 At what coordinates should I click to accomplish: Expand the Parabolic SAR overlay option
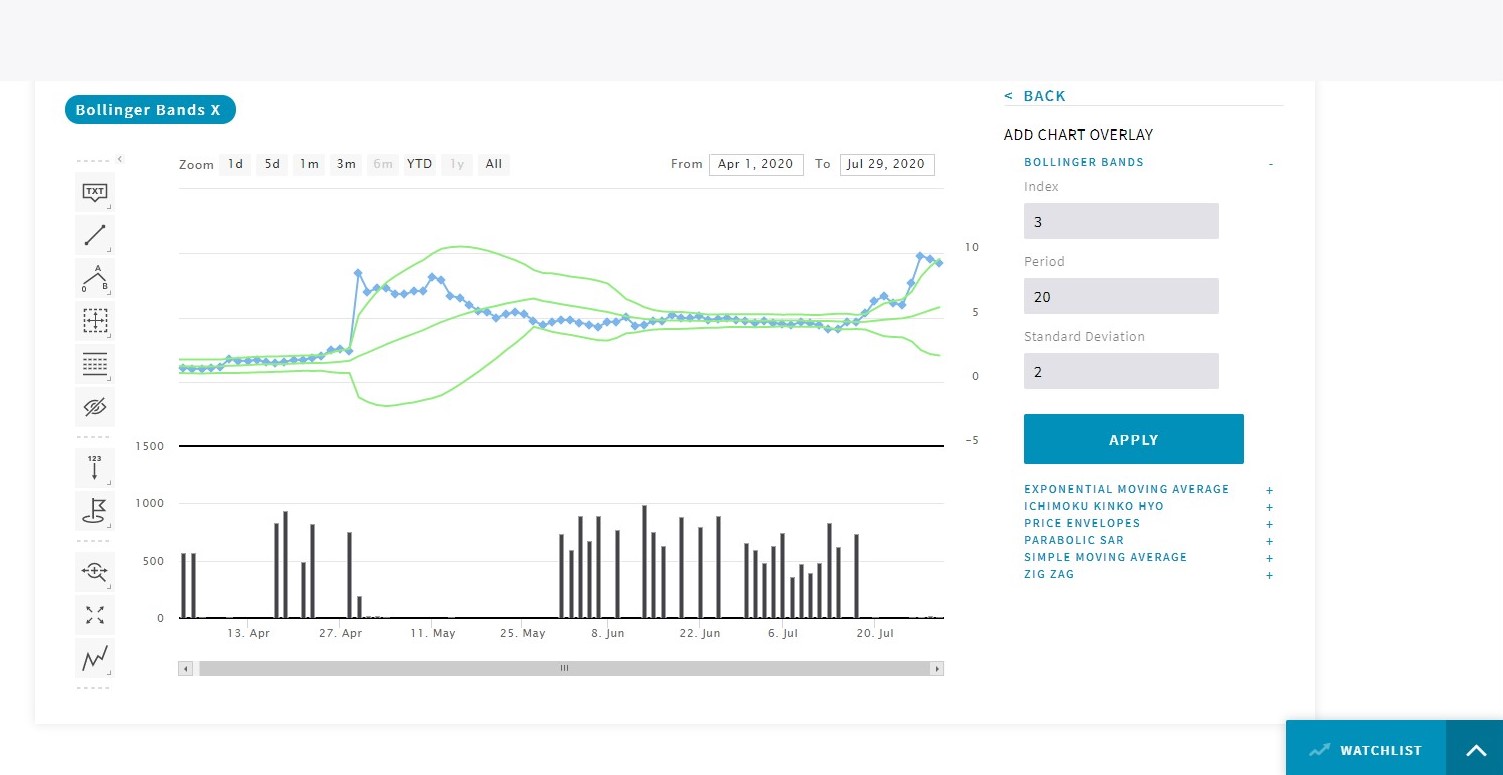1270,541
